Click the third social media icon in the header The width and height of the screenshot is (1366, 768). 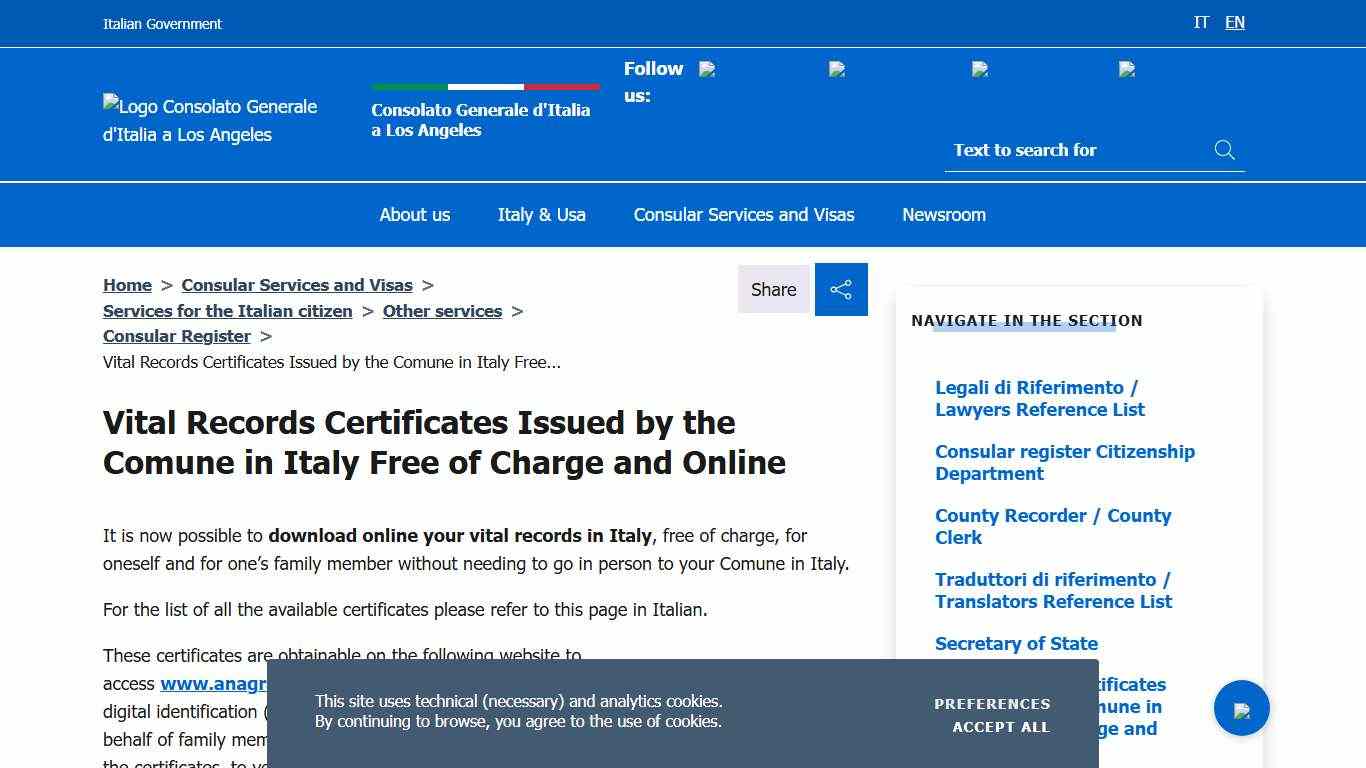pyautogui.click(x=980, y=69)
